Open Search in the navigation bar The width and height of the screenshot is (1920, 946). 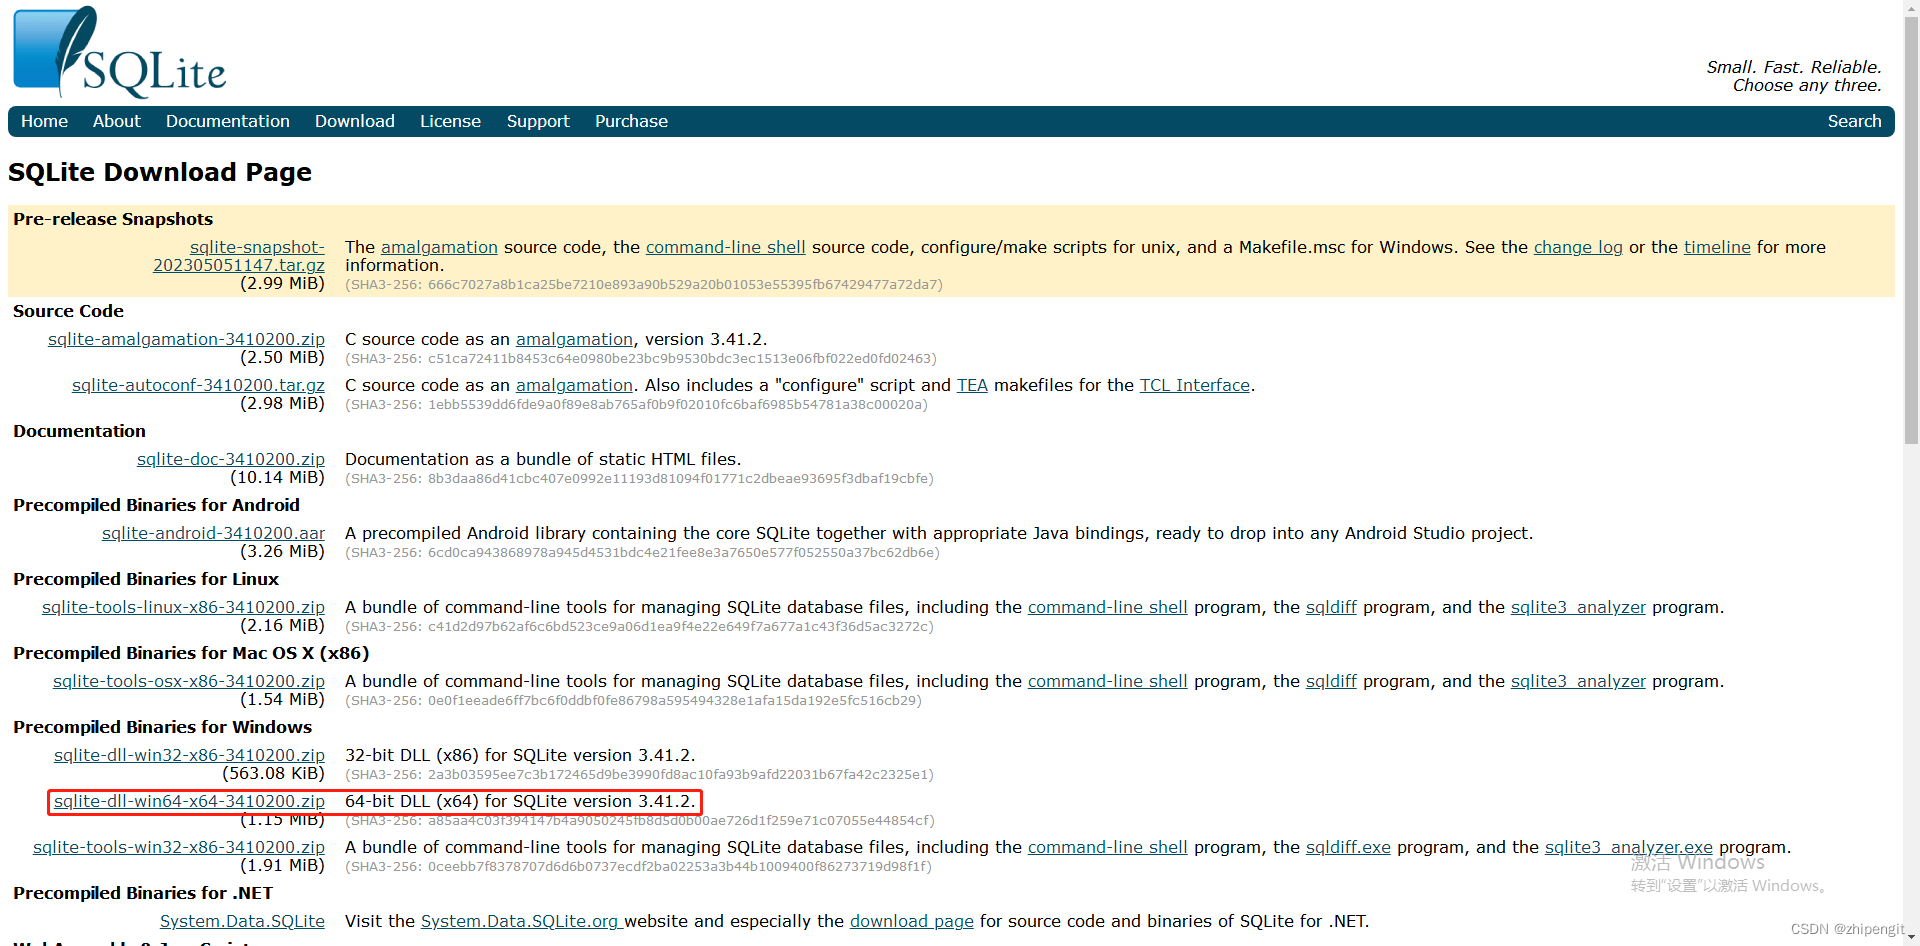1854,121
